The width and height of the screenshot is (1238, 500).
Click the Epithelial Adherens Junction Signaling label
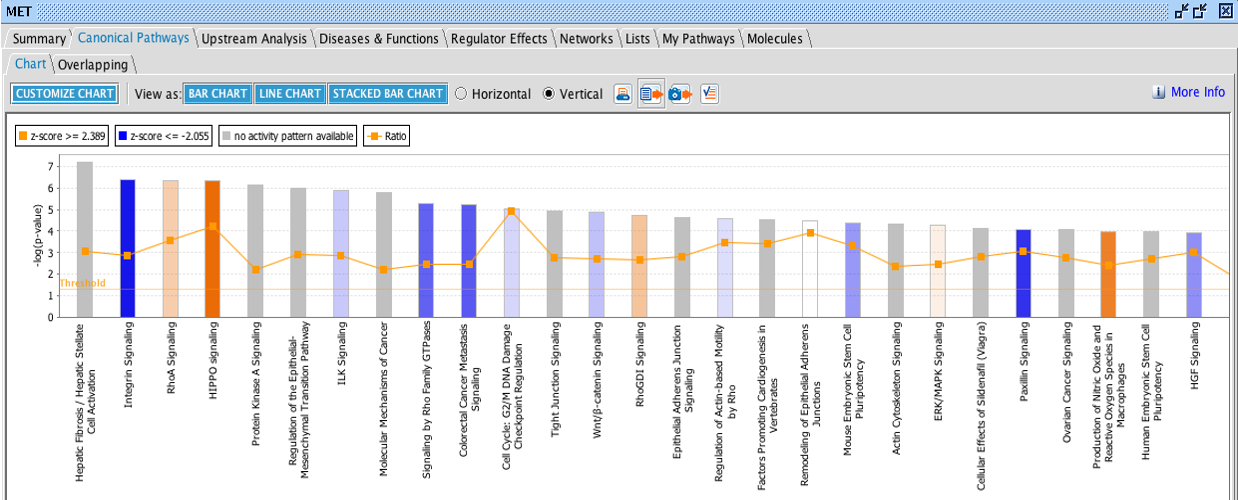pyautogui.click(x=682, y=390)
